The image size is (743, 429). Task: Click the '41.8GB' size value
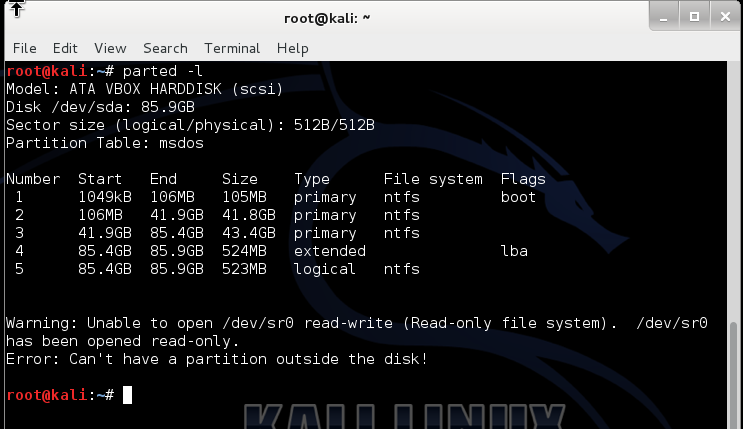tap(249, 215)
